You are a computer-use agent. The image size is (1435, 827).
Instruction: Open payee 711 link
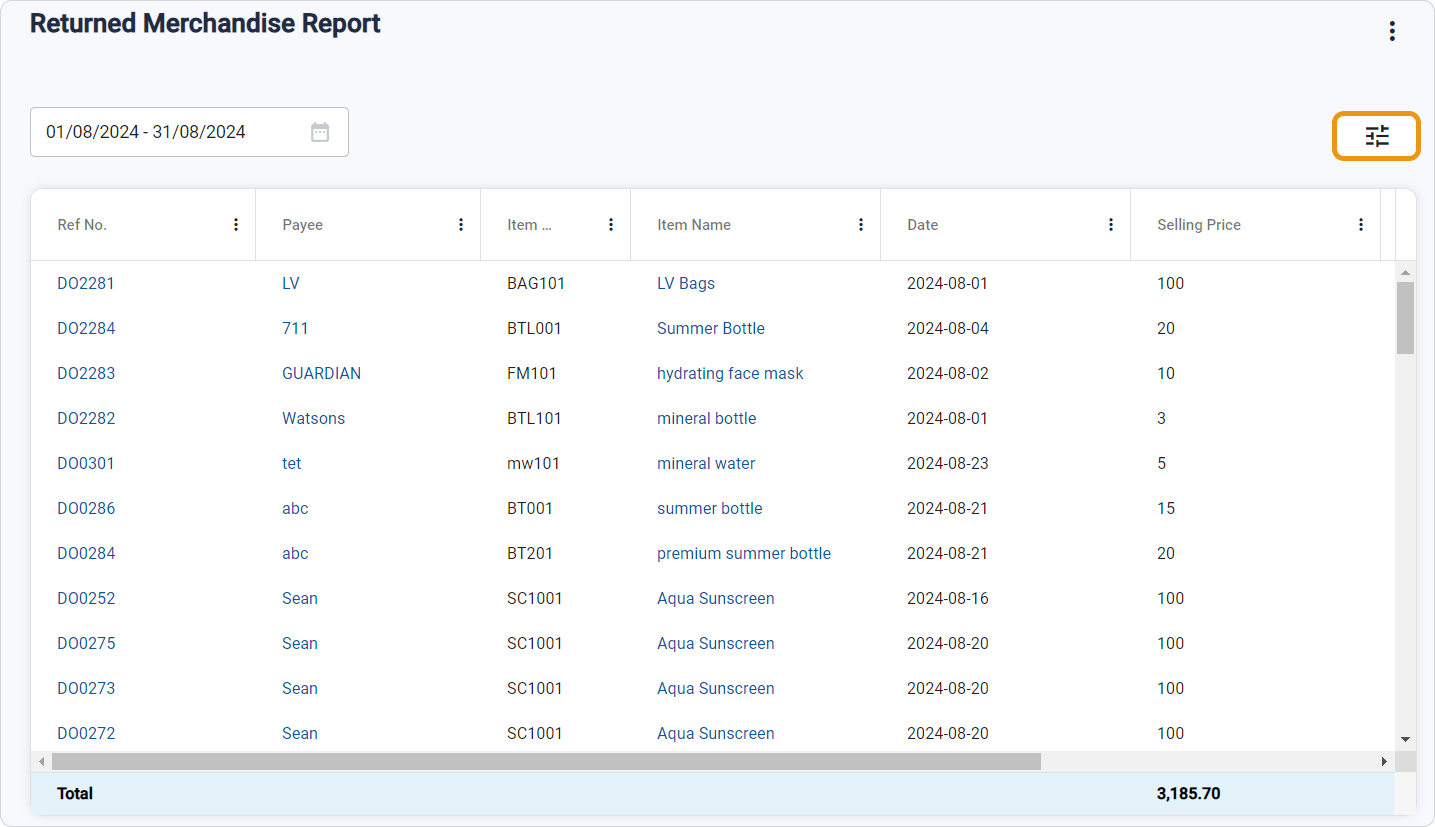click(295, 328)
